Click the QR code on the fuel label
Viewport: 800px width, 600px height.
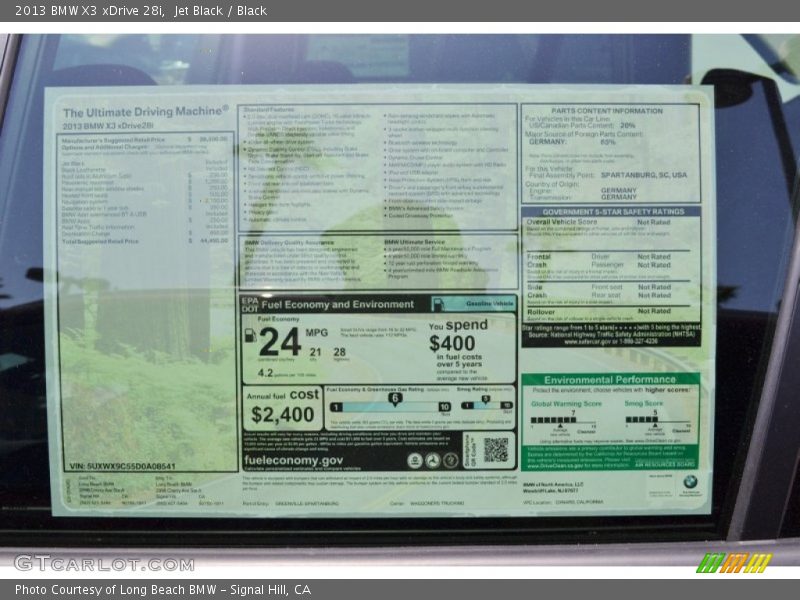tap(495, 450)
